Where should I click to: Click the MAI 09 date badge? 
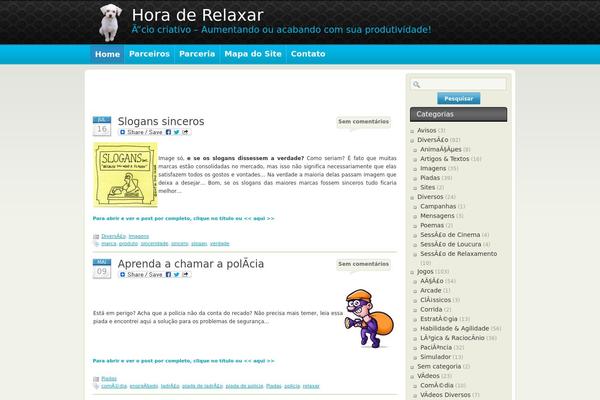(x=102, y=268)
